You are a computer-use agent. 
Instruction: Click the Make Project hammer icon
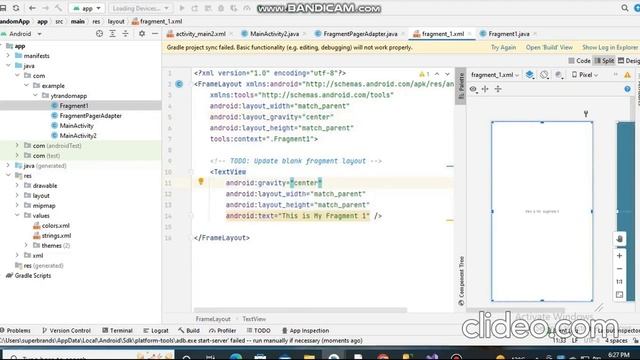coord(58,8)
